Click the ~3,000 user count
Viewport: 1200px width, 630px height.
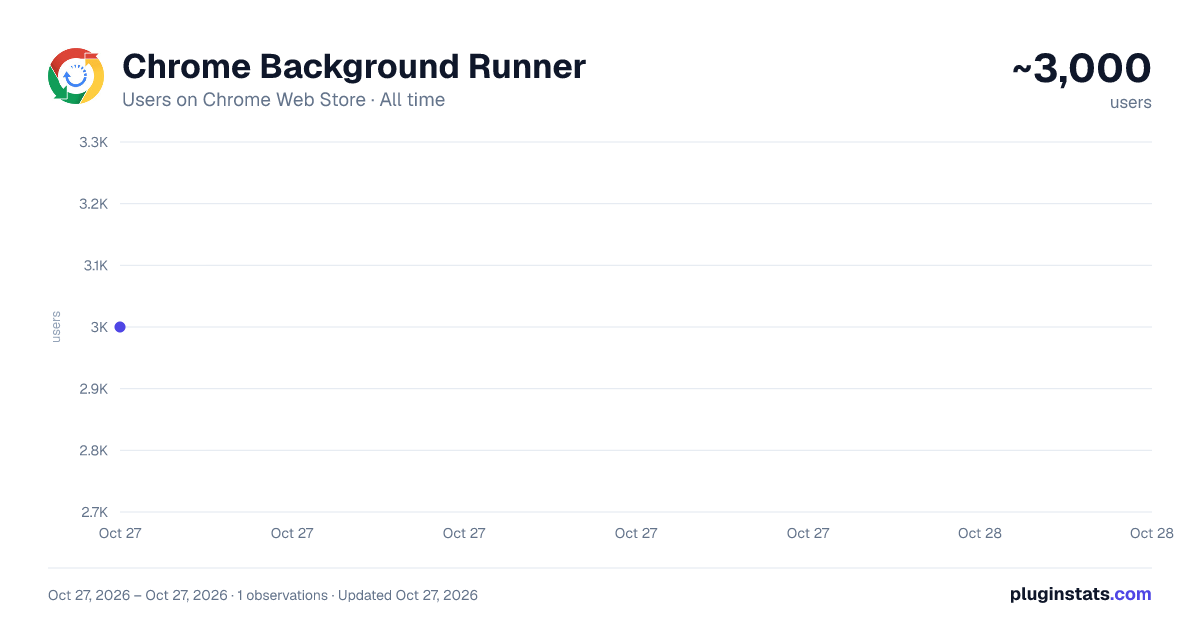coord(1082,68)
